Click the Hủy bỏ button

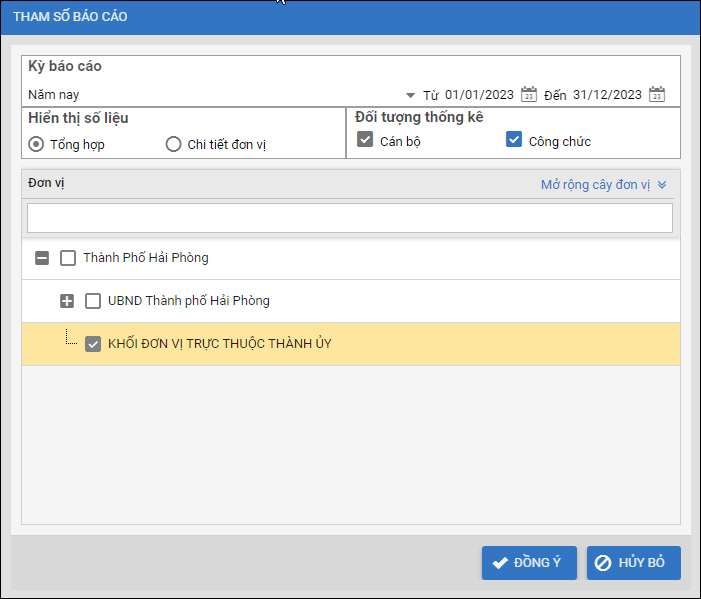click(x=633, y=563)
